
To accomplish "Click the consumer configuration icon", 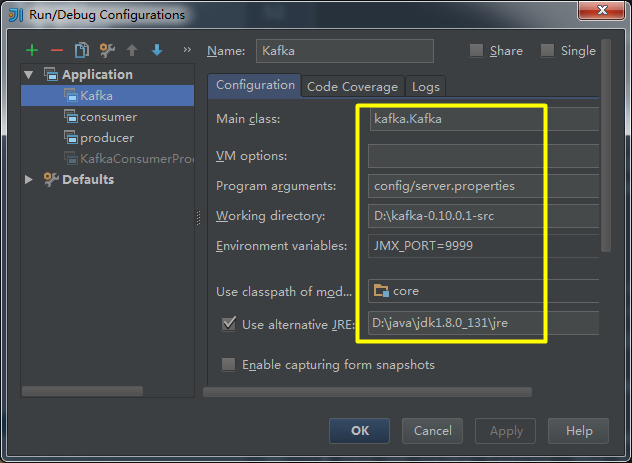I will [71, 116].
